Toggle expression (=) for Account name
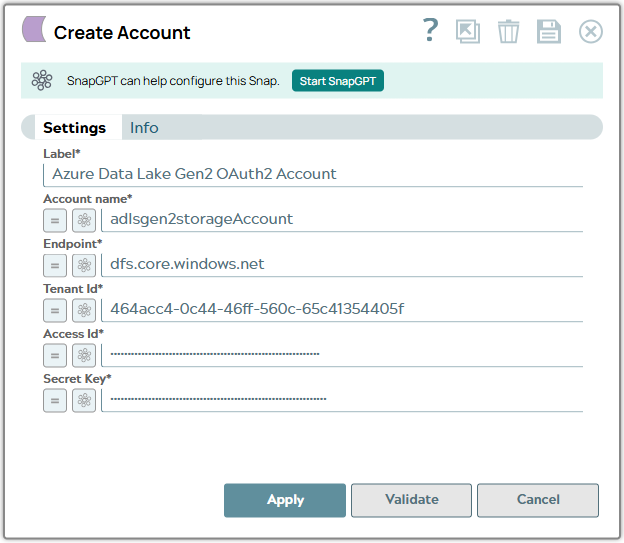 click(x=55, y=220)
